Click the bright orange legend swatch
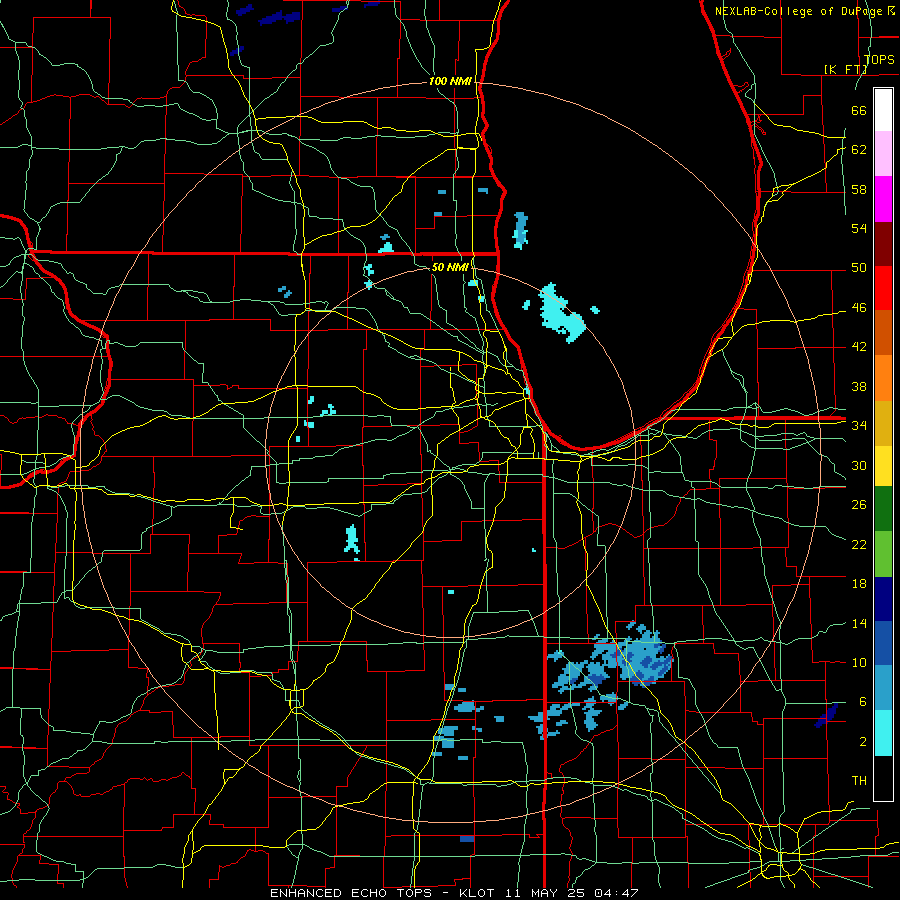 (883, 378)
